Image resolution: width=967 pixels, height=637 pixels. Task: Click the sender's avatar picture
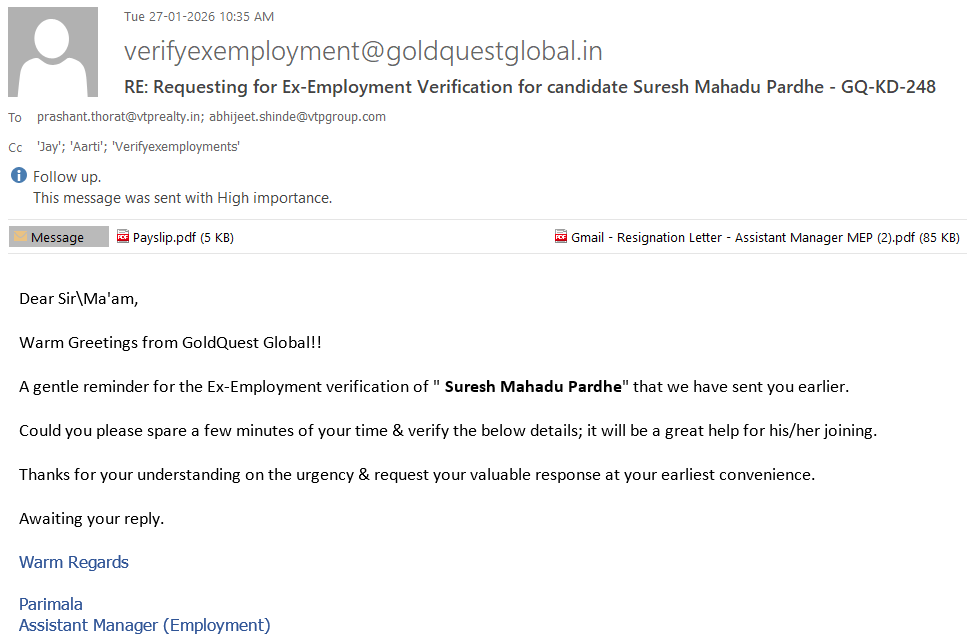(53, 52)
